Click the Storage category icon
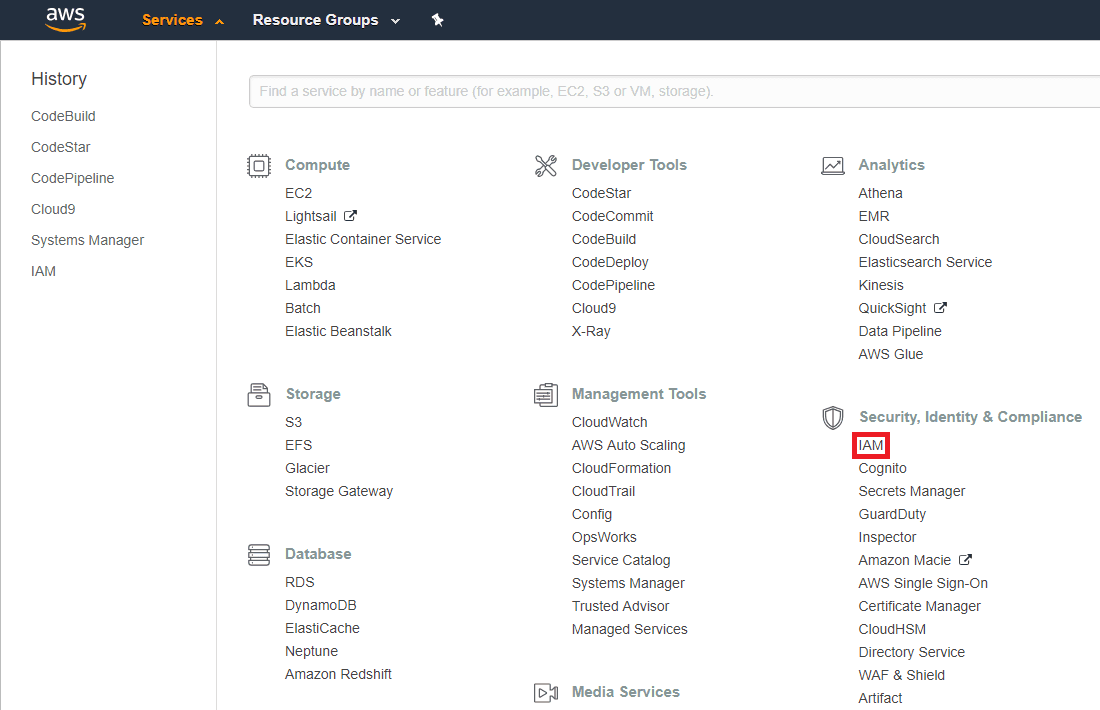 point(259,394)
